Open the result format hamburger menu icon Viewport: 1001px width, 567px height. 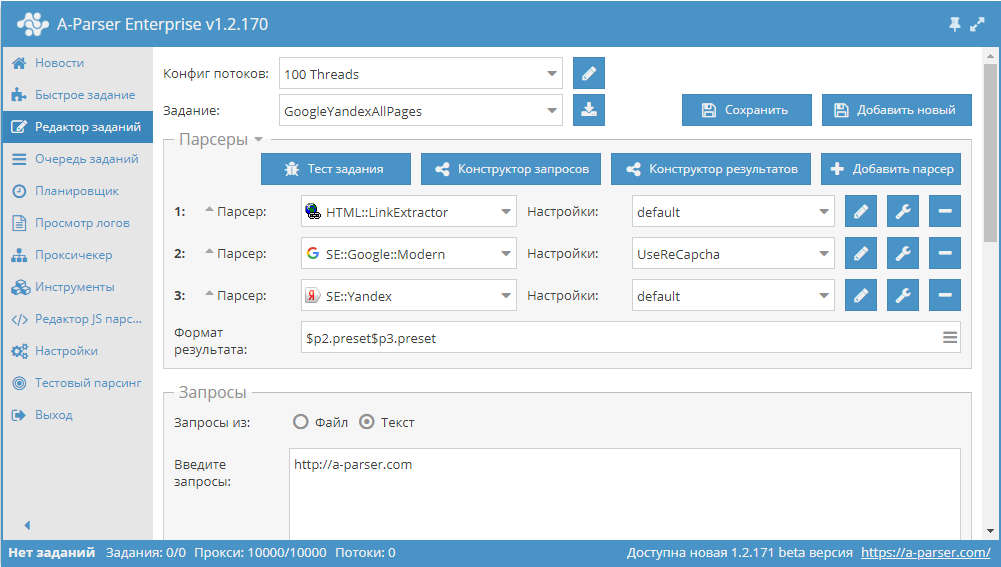(950, 337)
